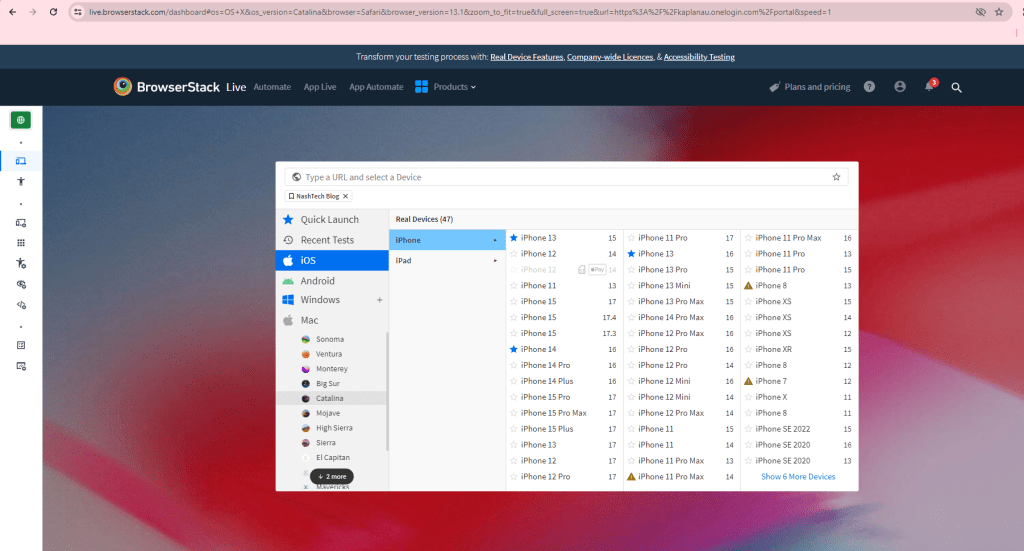Image resolution: width=1024 pixels, height=551 pixels.
Task: Open the Quick Launch section
Action: click(x=328, y=220)
